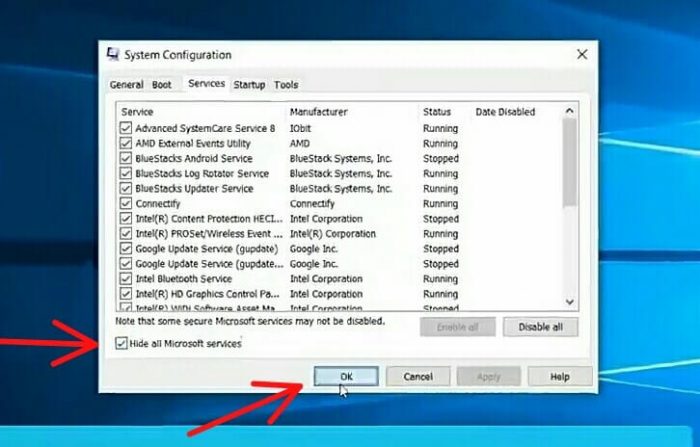Select the Intel Bluetooth Service row text

[183, 279]
